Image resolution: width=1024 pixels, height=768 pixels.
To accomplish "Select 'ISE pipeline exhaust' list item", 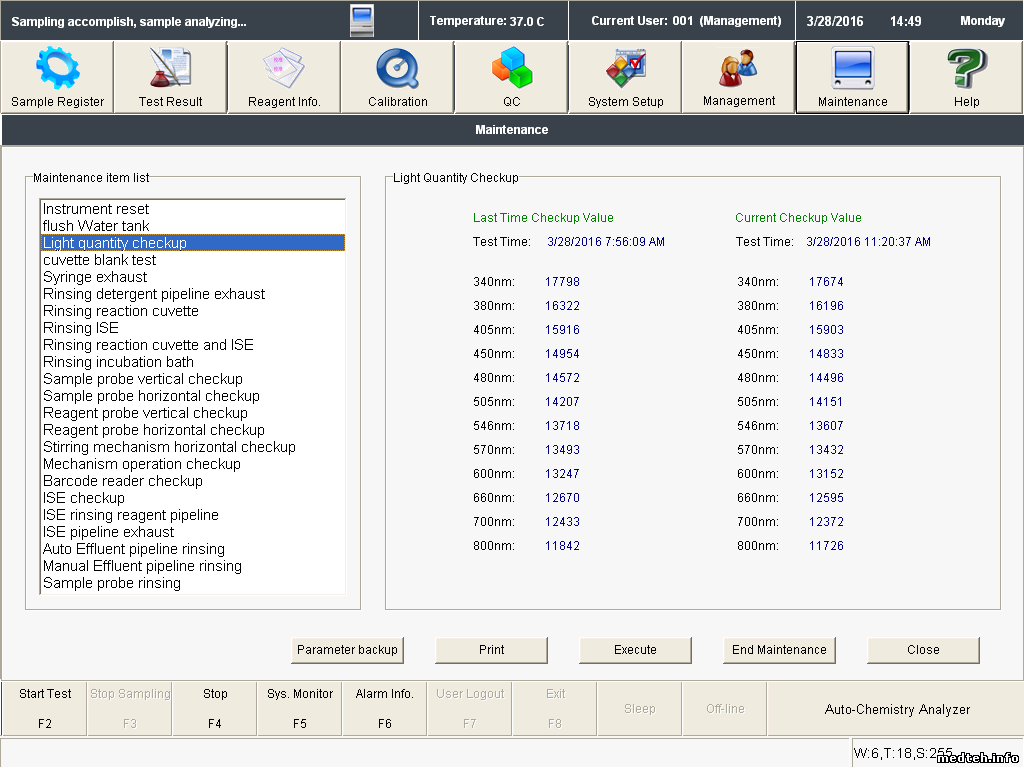I will point(108,532).
